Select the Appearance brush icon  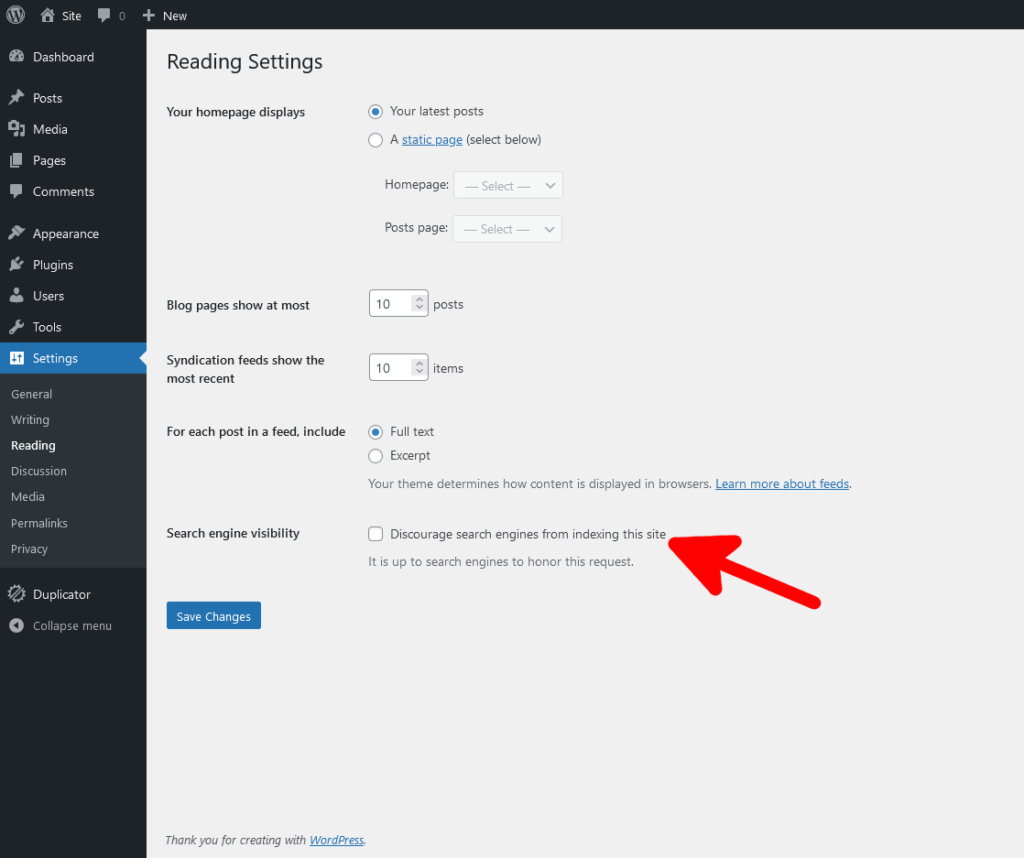tap(17, 233)
